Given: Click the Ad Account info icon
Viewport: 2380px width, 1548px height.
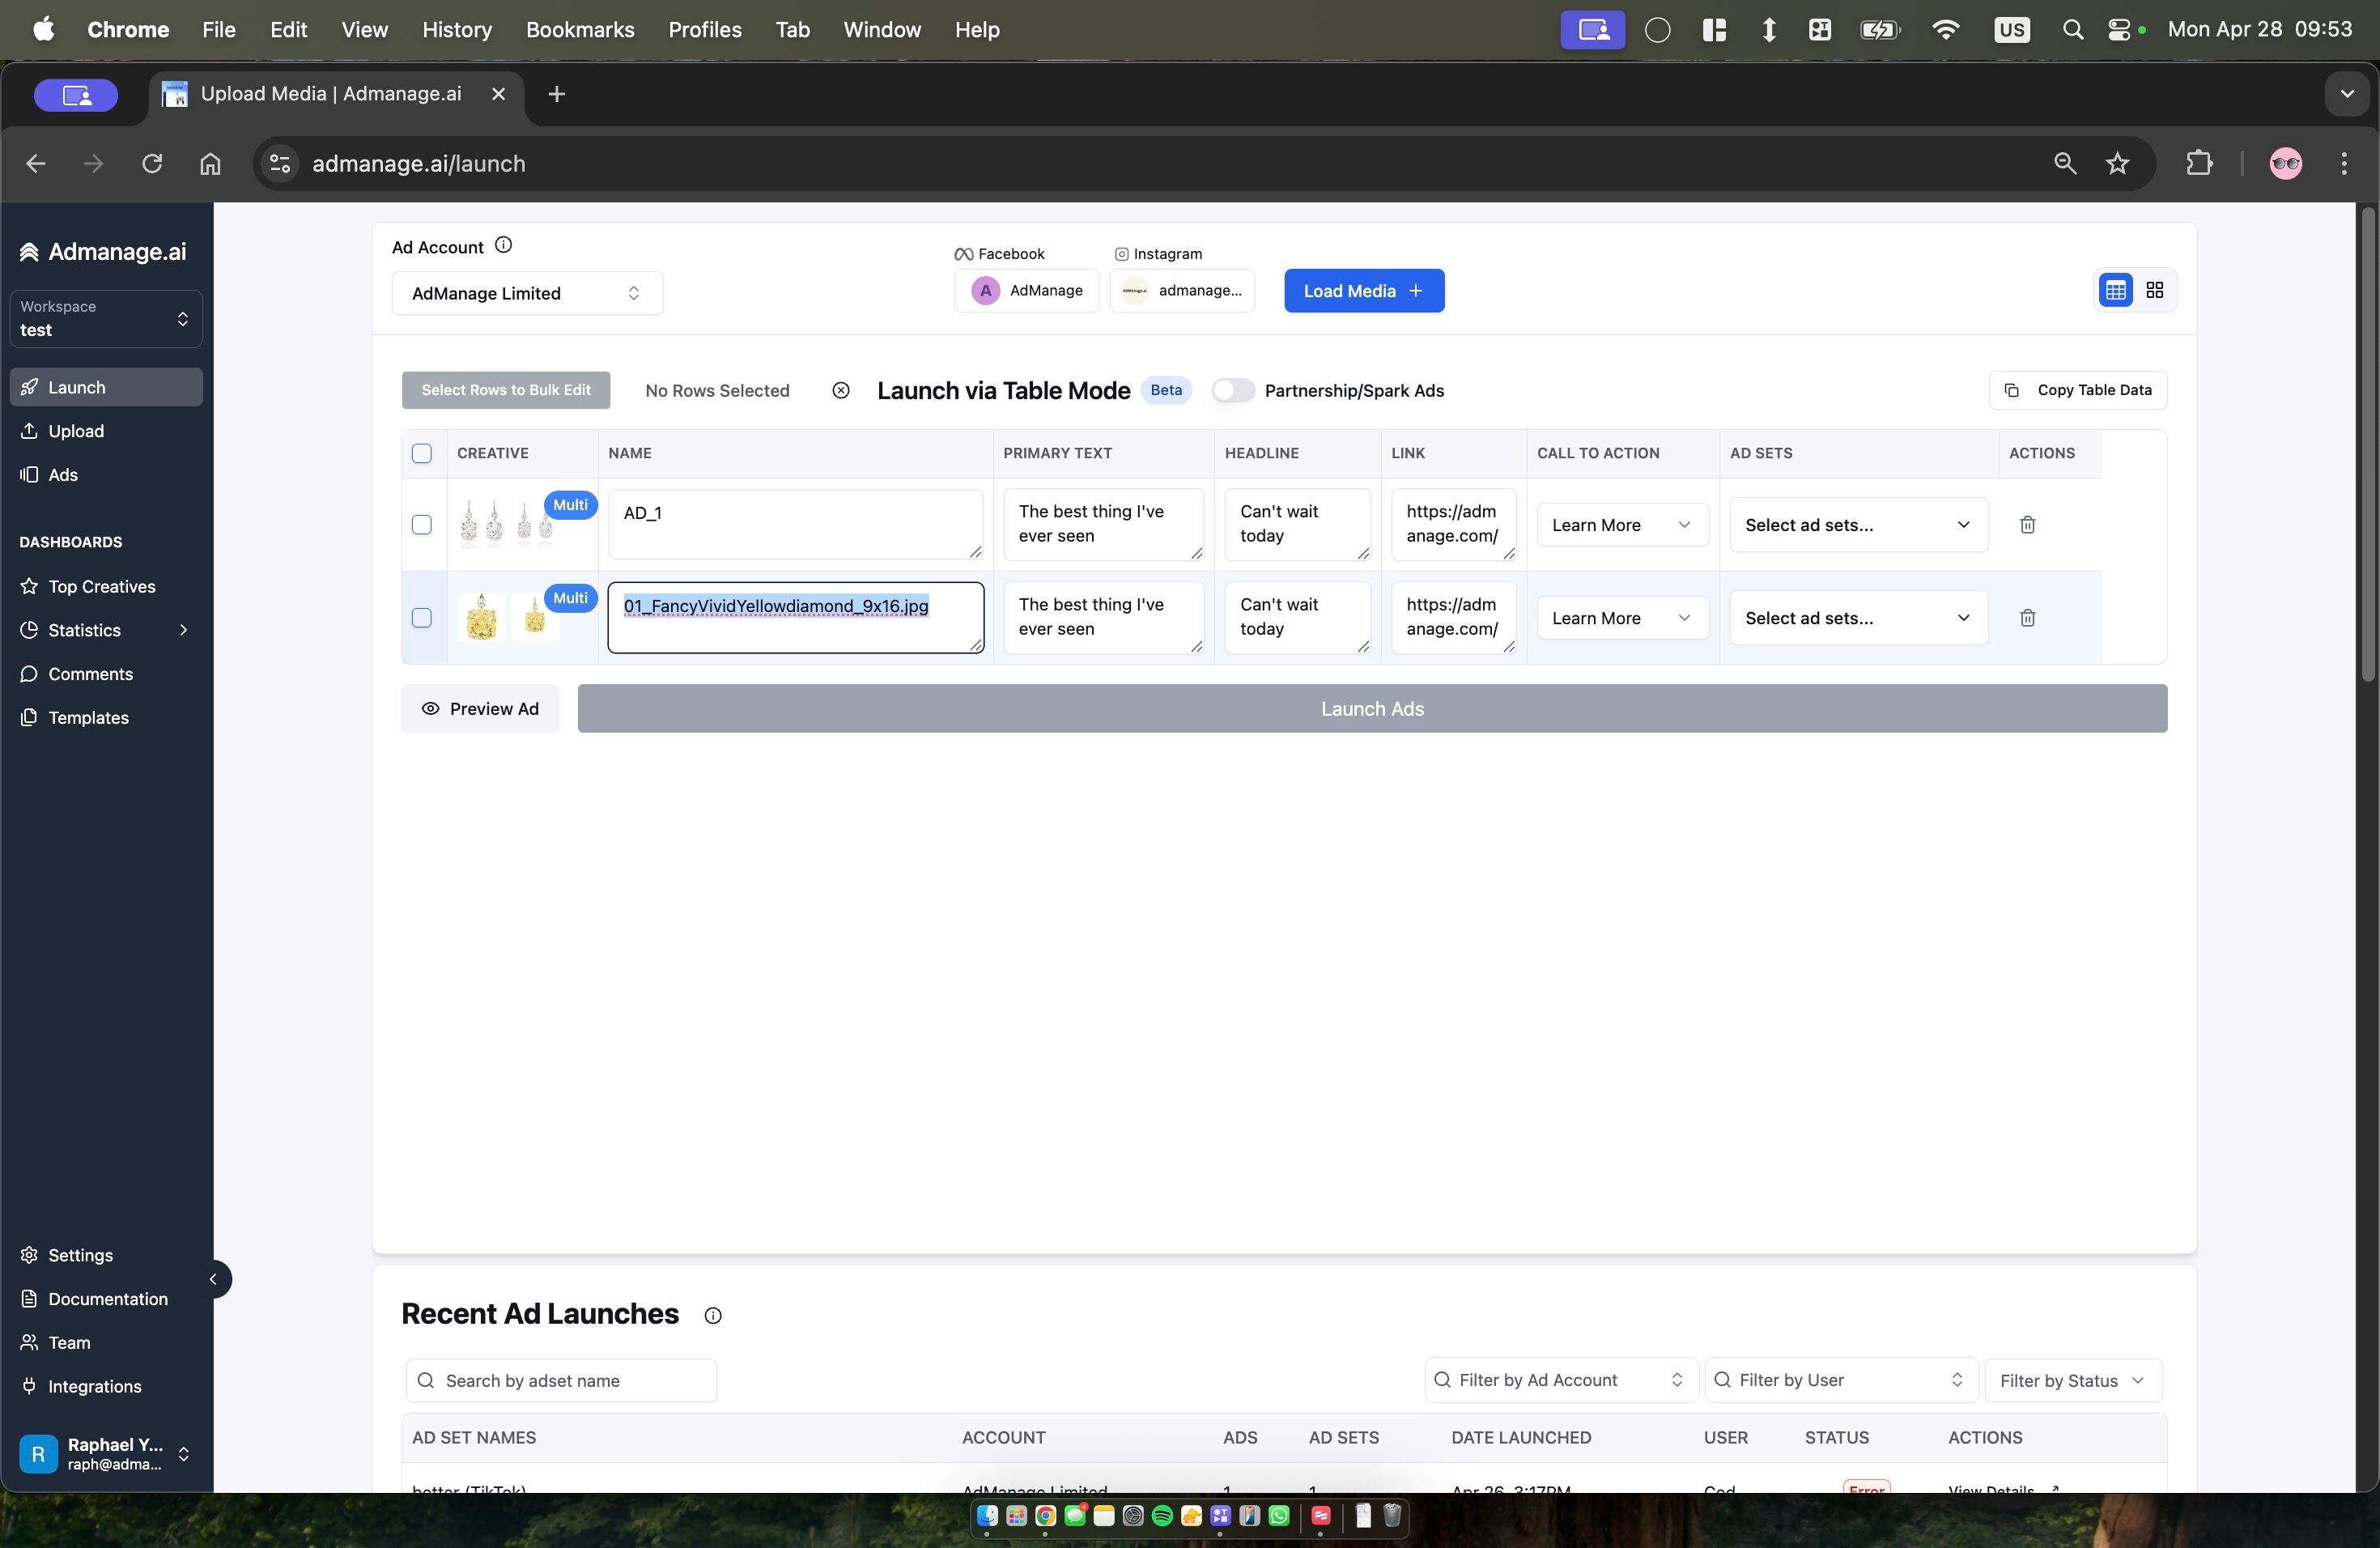Looking at the screenshot, I should 504,245.
